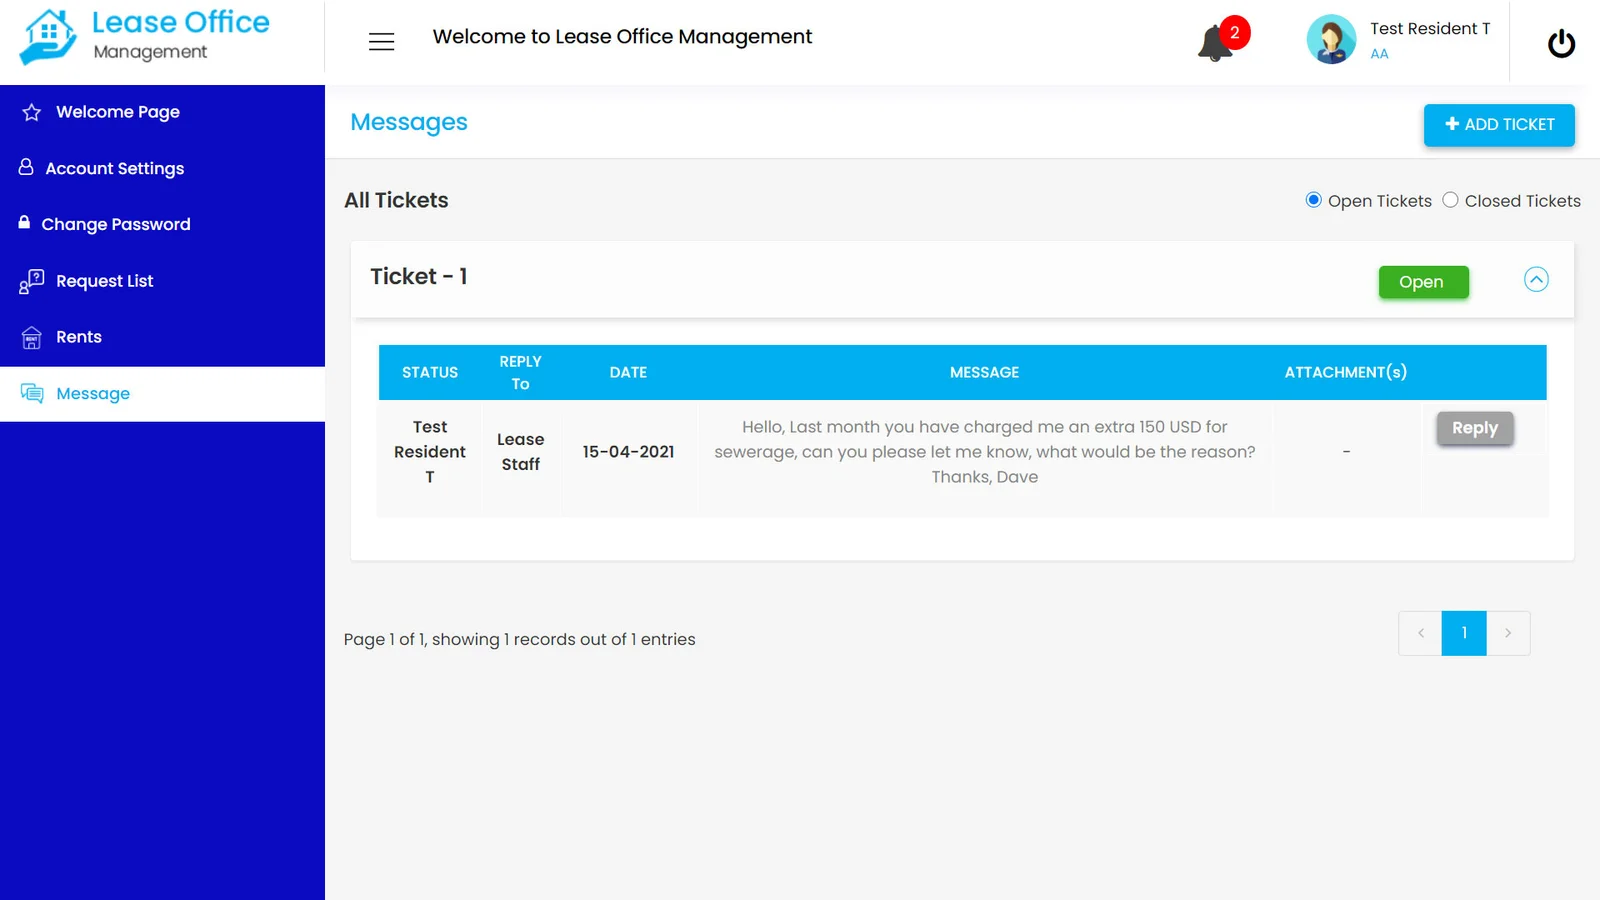1600x900 pixels.
Task: Click the REPLY To column header
Action: click(x=520, y=372)
